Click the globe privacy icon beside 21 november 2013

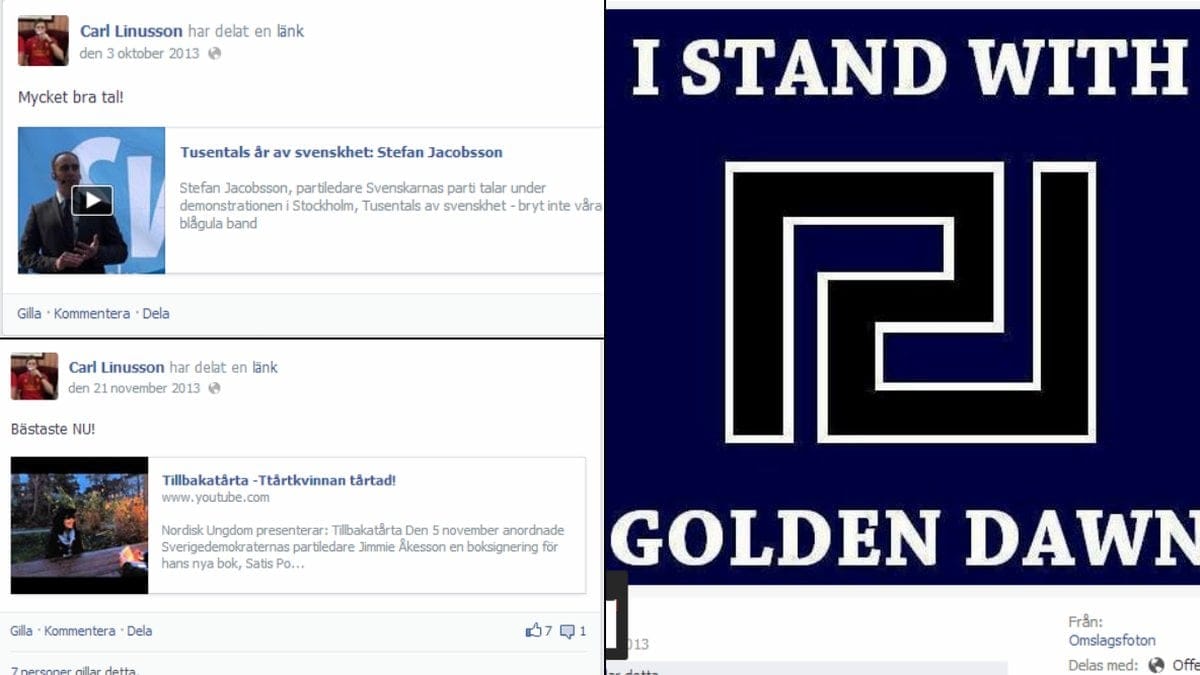click(214, 389)
